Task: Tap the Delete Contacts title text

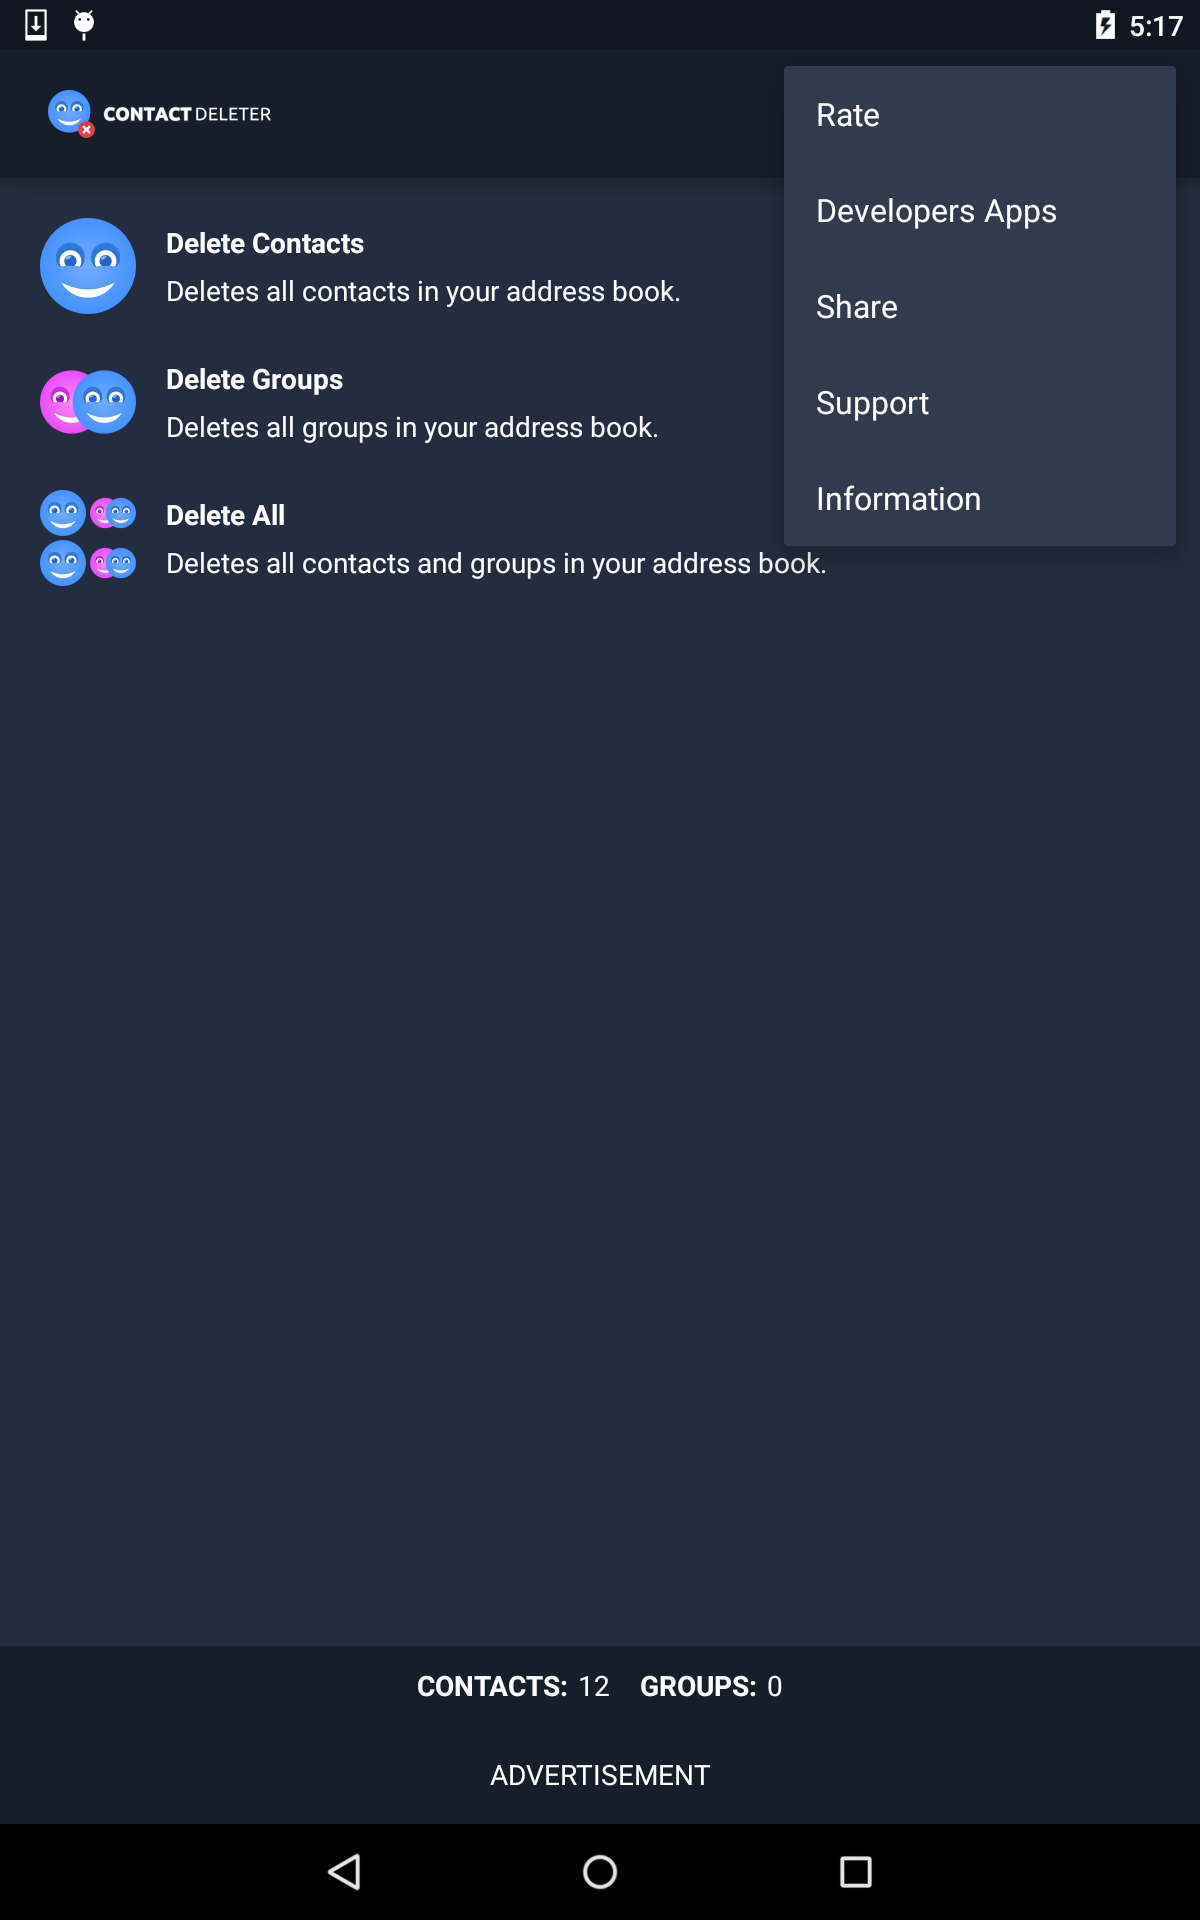Action: pyautogui.click(x=265, y=243)
